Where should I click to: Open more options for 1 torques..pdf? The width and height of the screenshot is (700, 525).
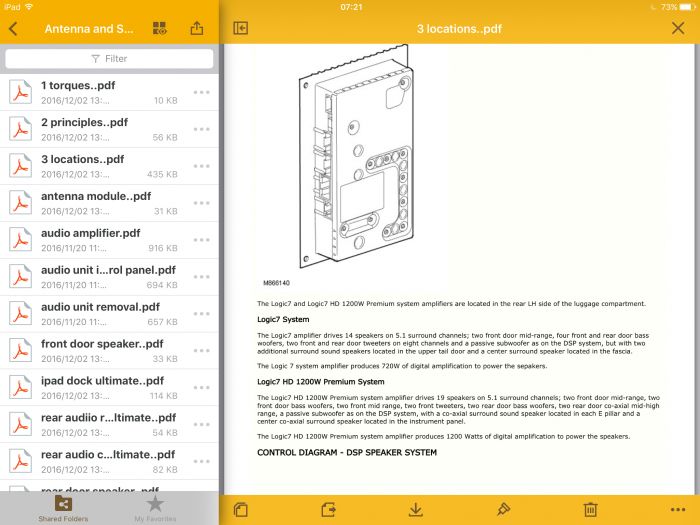pyautogui.click(x=202, y=92)
